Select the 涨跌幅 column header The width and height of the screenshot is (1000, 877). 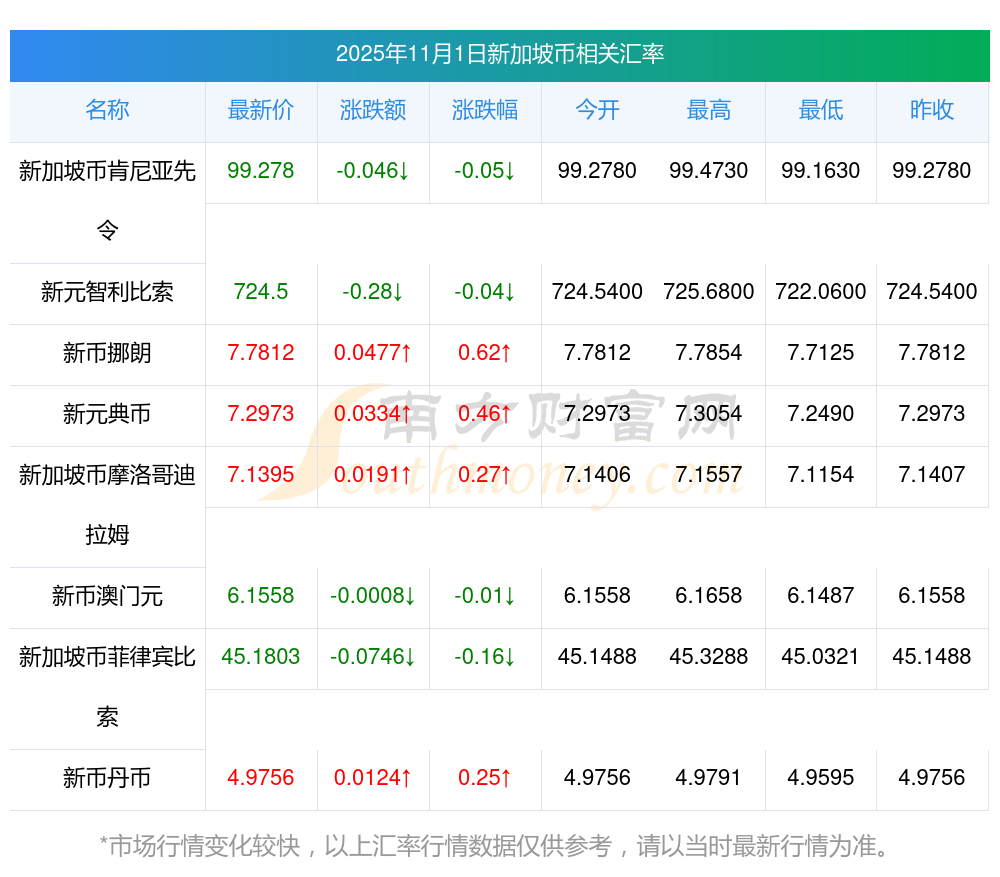point(485,111)
